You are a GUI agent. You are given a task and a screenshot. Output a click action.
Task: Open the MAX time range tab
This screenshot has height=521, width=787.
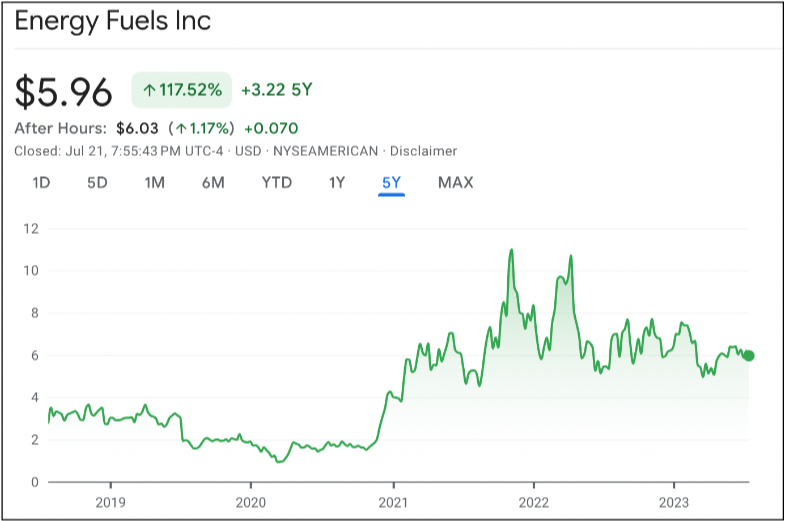click(456, 183)
